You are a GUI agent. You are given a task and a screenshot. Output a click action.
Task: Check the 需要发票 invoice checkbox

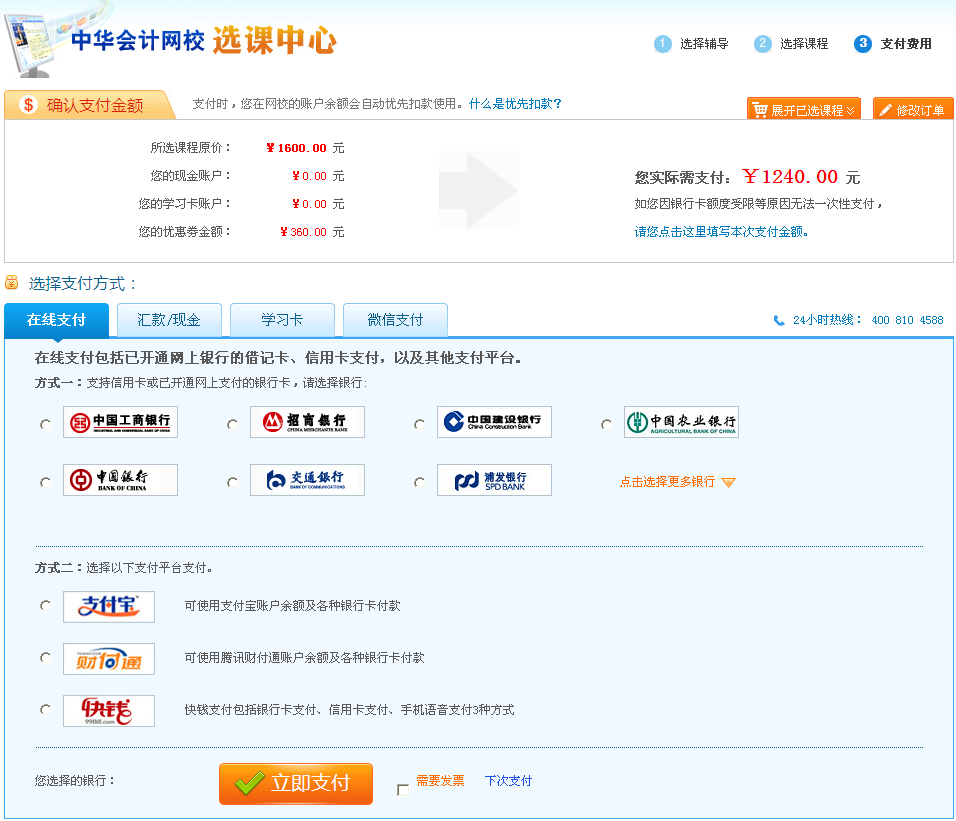point(403,789)
